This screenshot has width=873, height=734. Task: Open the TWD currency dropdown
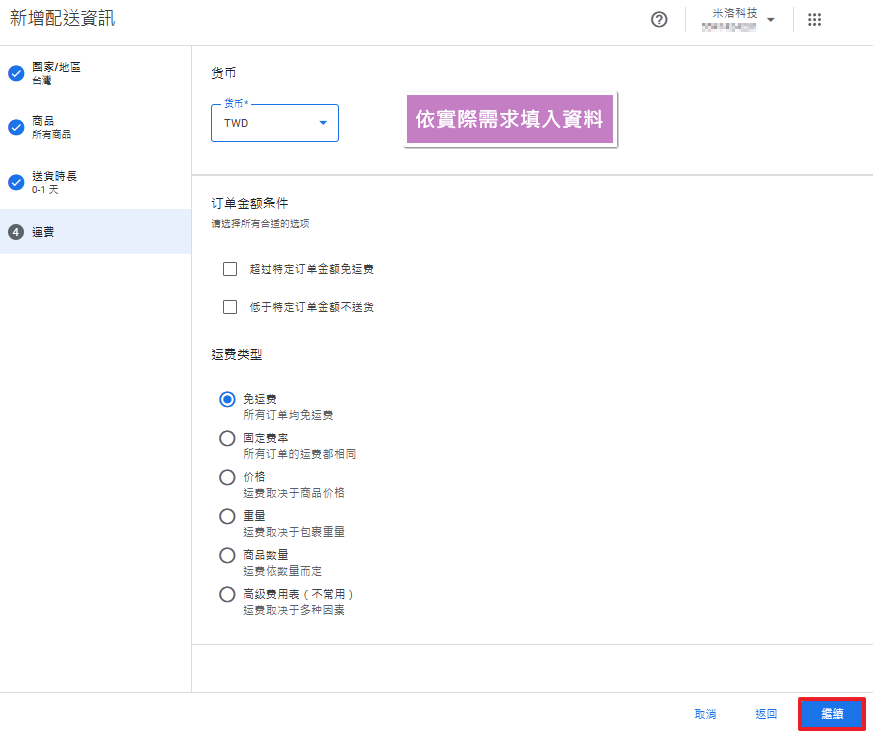(x=275, y=123)
